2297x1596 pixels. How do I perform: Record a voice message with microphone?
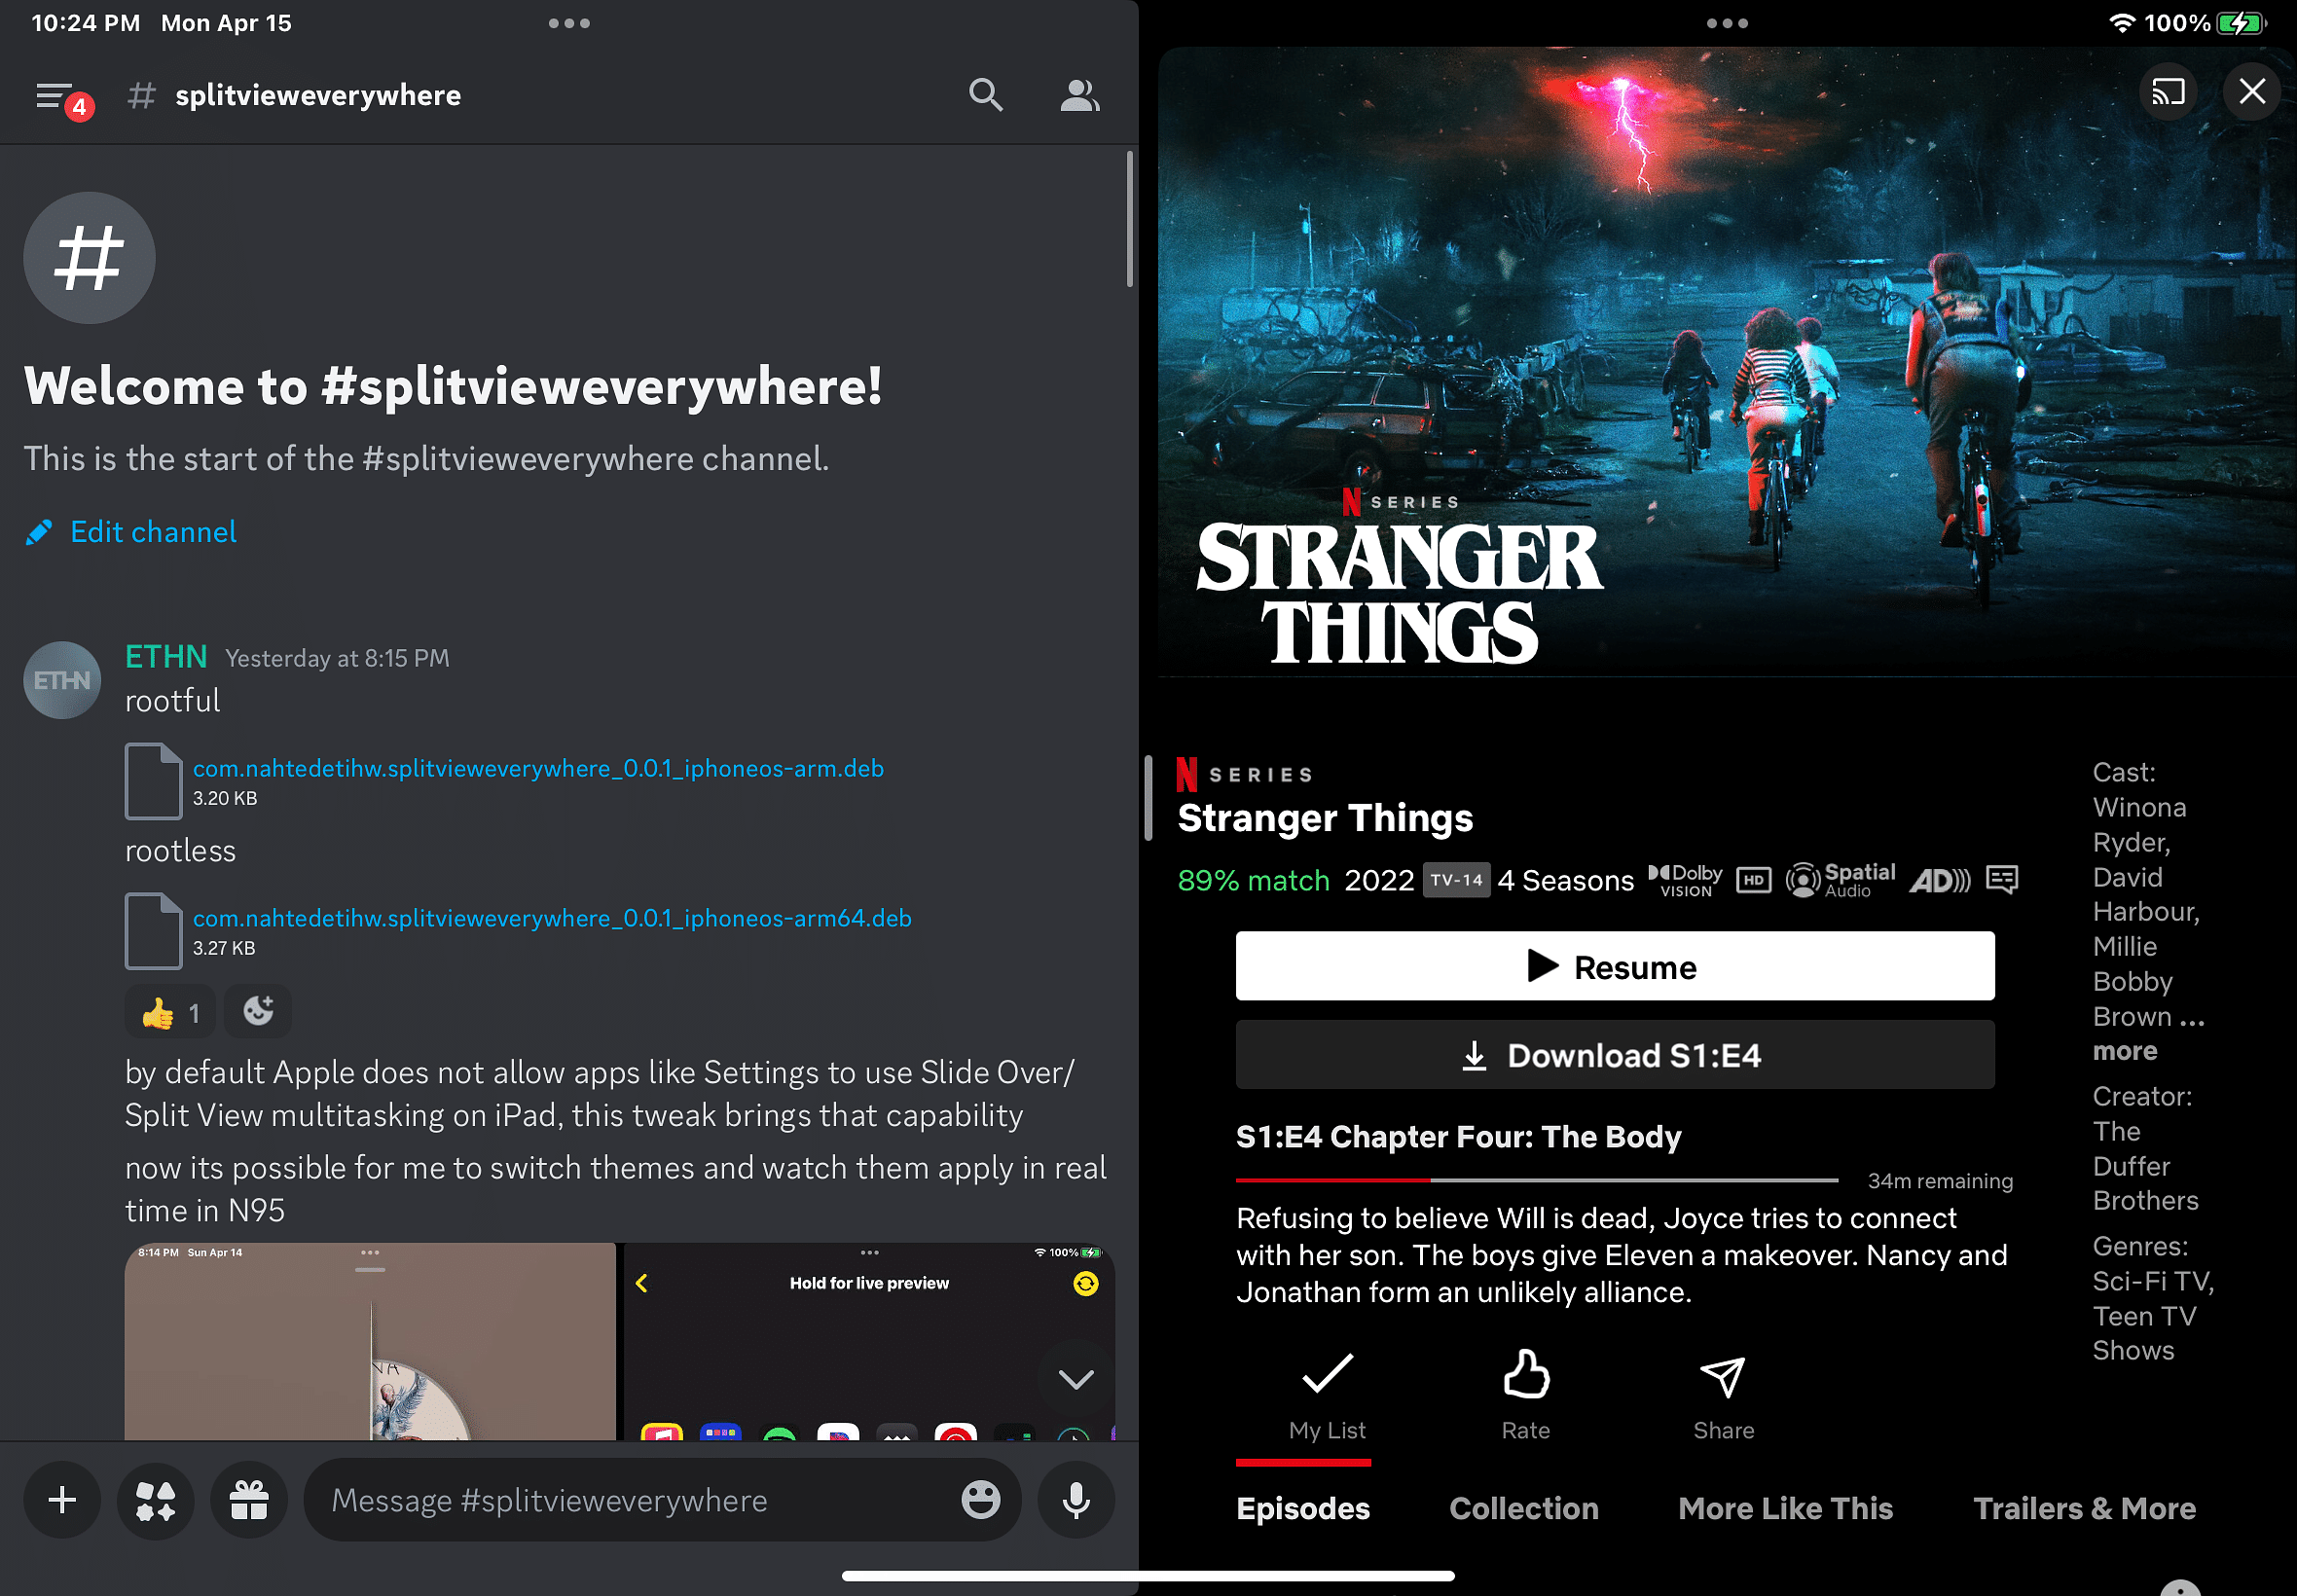coord(1076,1500)
